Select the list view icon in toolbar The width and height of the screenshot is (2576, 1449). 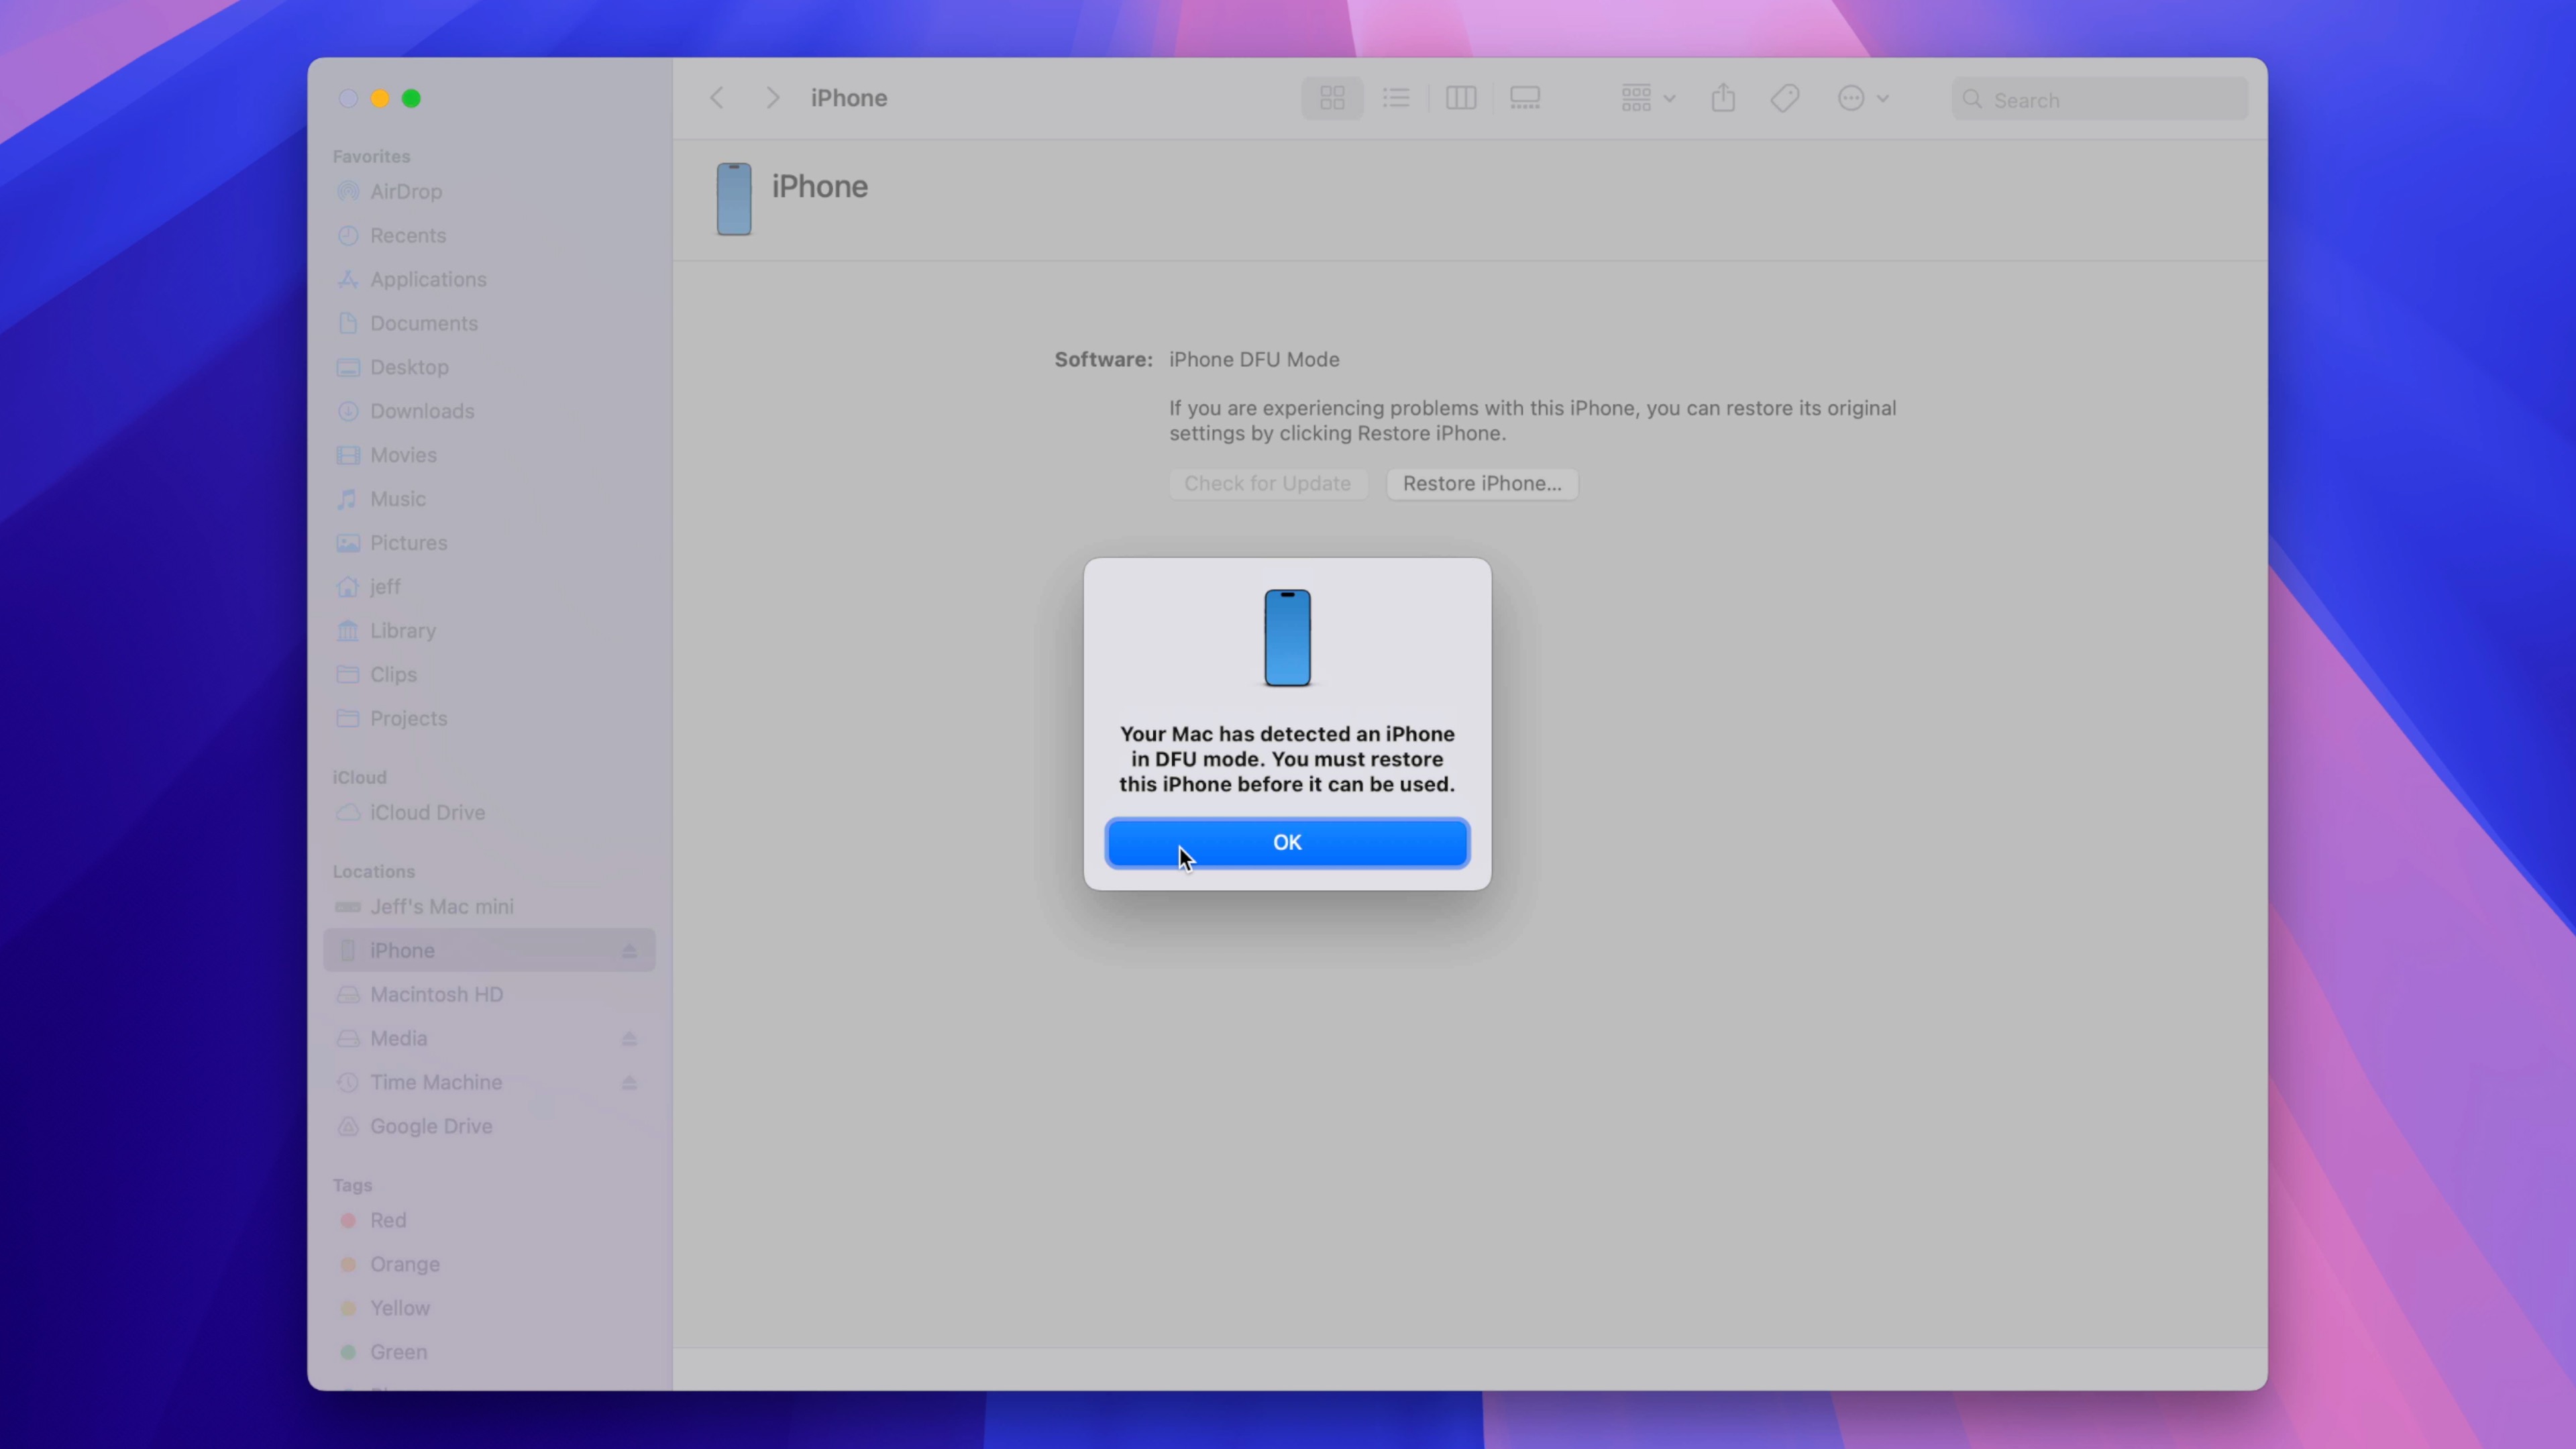point(1396,97)
